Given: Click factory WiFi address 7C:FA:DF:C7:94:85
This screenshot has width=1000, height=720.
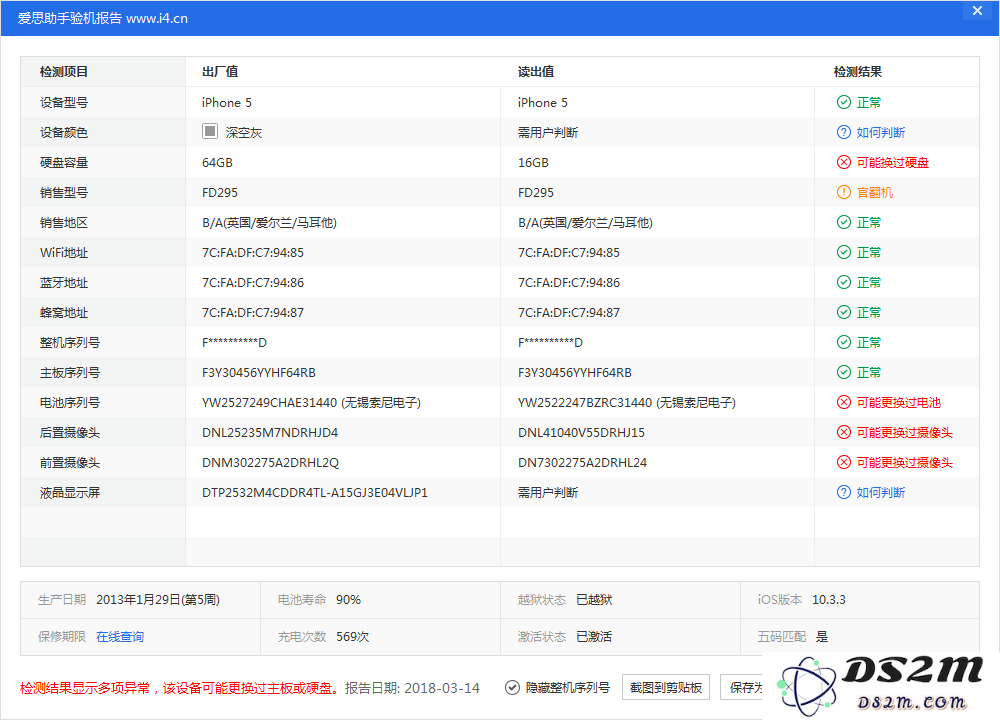Looking at the screenshot, I should coord(253,253).
